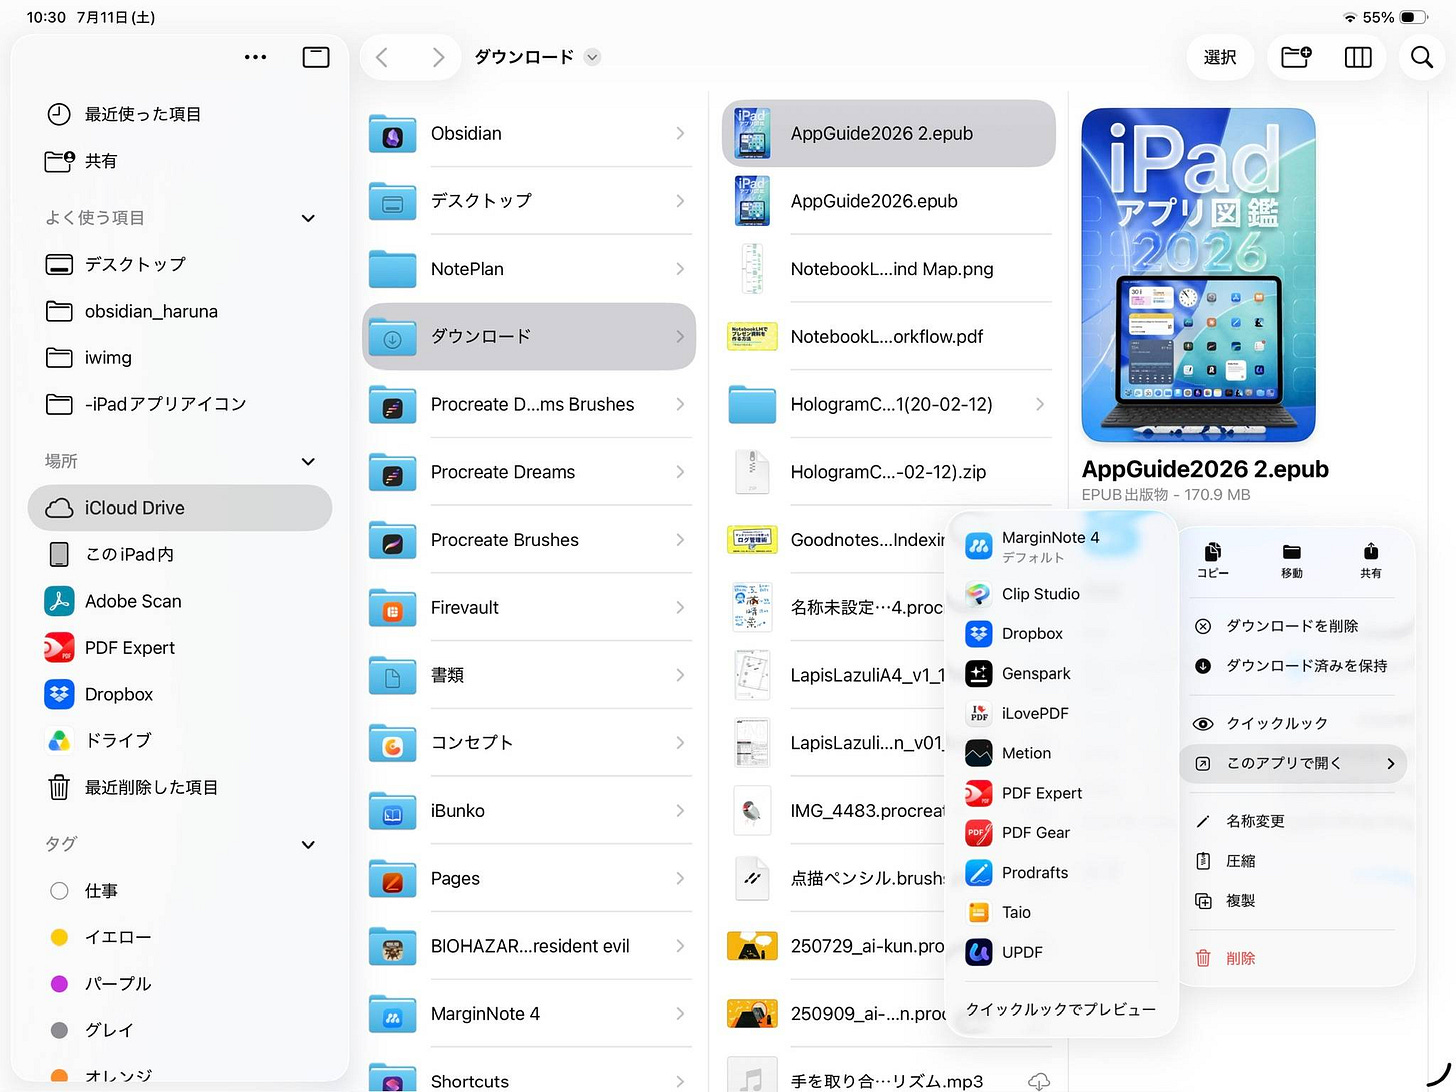Create a new folder with the folder-plus icon
Viewport: 1456px width, 1092px height.
pos(1296,57)
